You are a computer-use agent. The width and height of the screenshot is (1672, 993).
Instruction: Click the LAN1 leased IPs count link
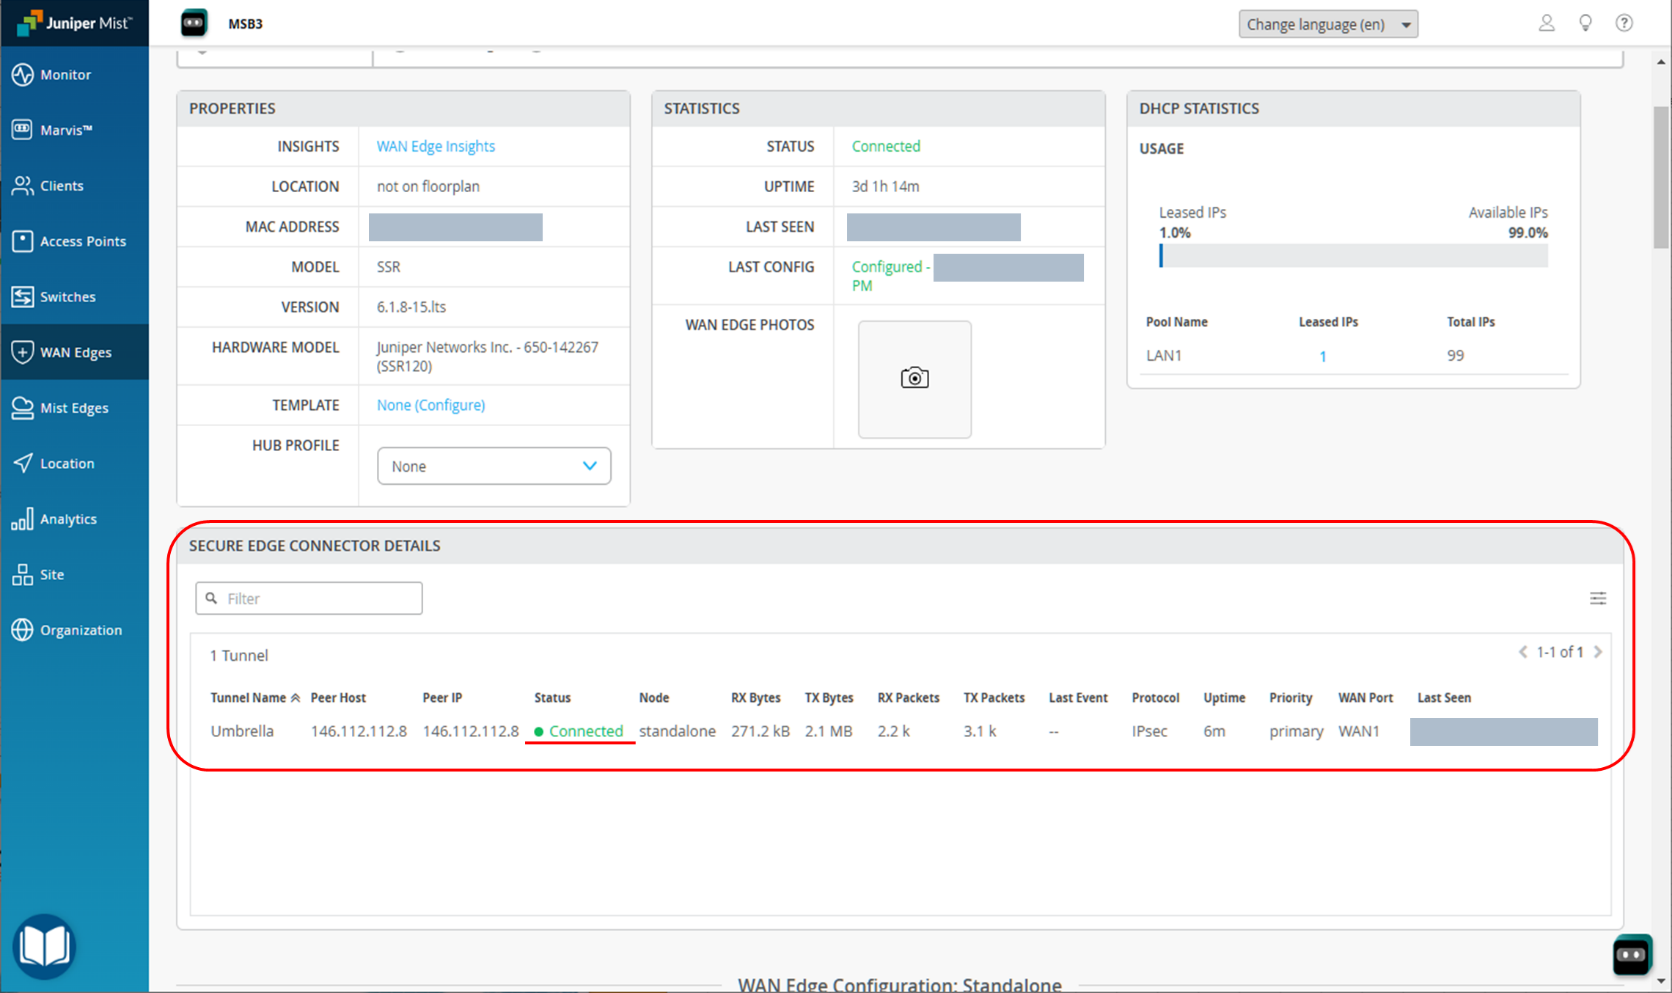pos(1323,356)
